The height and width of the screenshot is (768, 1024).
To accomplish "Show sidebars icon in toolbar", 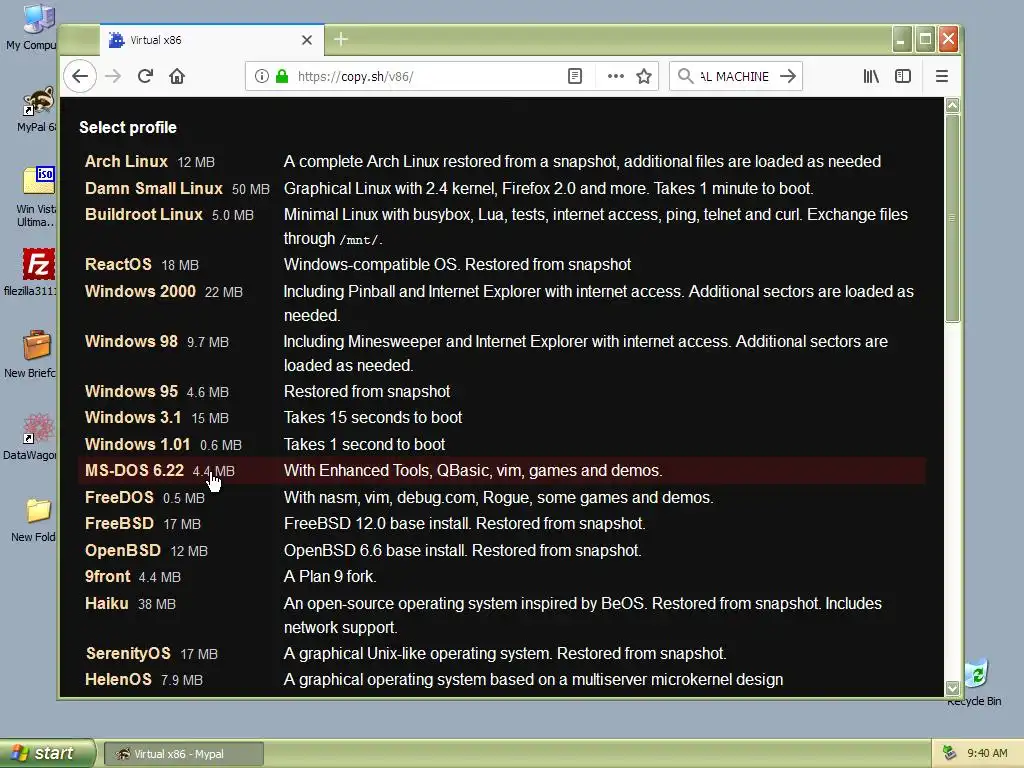I will coord(903,76).
